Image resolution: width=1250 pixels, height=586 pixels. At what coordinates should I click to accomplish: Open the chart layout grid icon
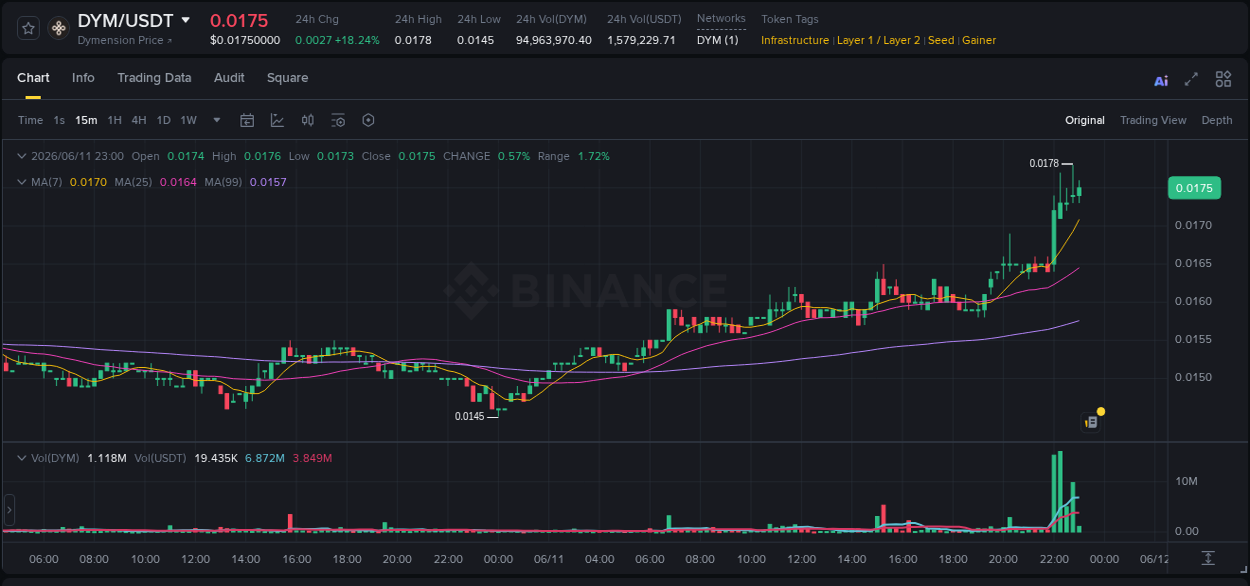1223,79
